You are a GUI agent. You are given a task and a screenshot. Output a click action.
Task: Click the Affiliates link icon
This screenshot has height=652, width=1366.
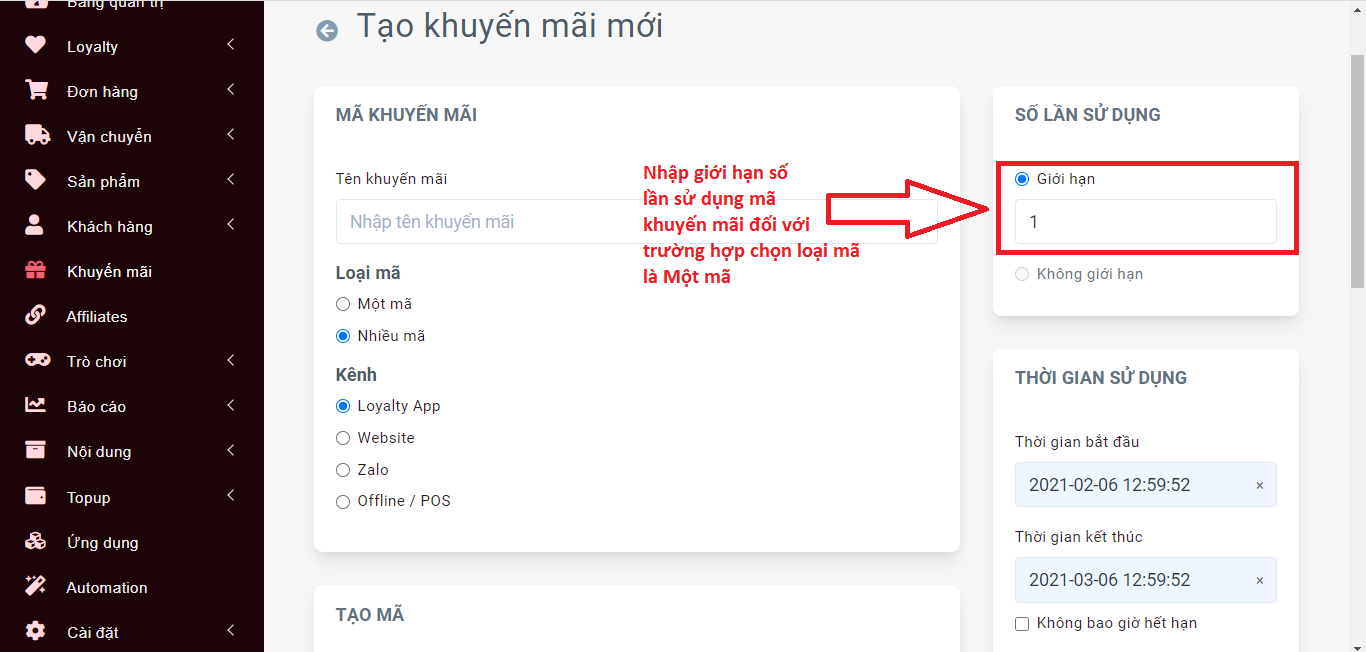[35, 315]
